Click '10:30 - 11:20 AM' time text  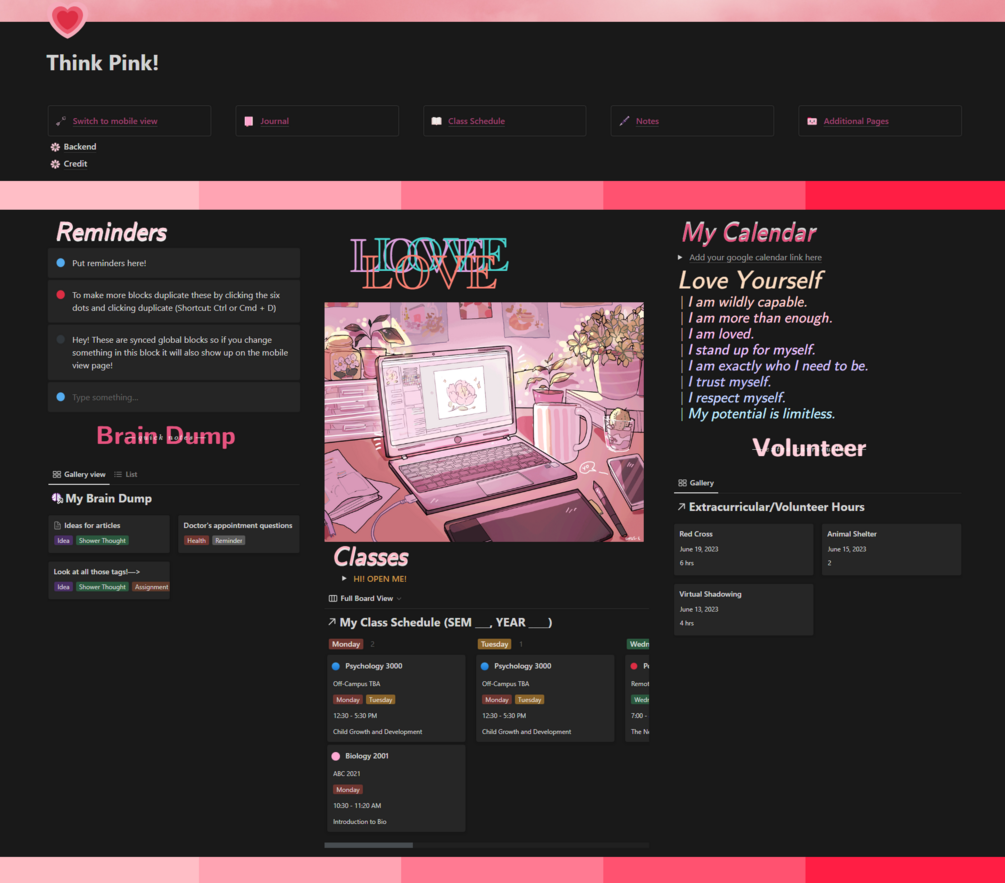357,805
